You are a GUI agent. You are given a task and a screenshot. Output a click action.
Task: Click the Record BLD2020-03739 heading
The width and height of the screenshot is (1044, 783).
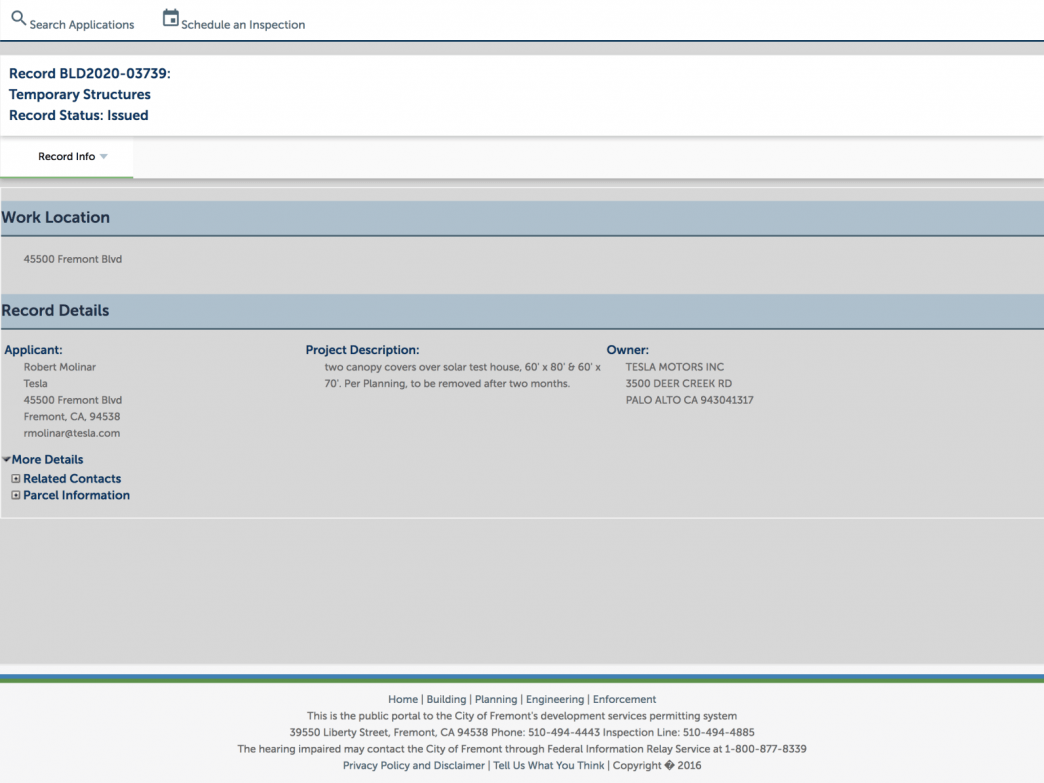(90, 73)
